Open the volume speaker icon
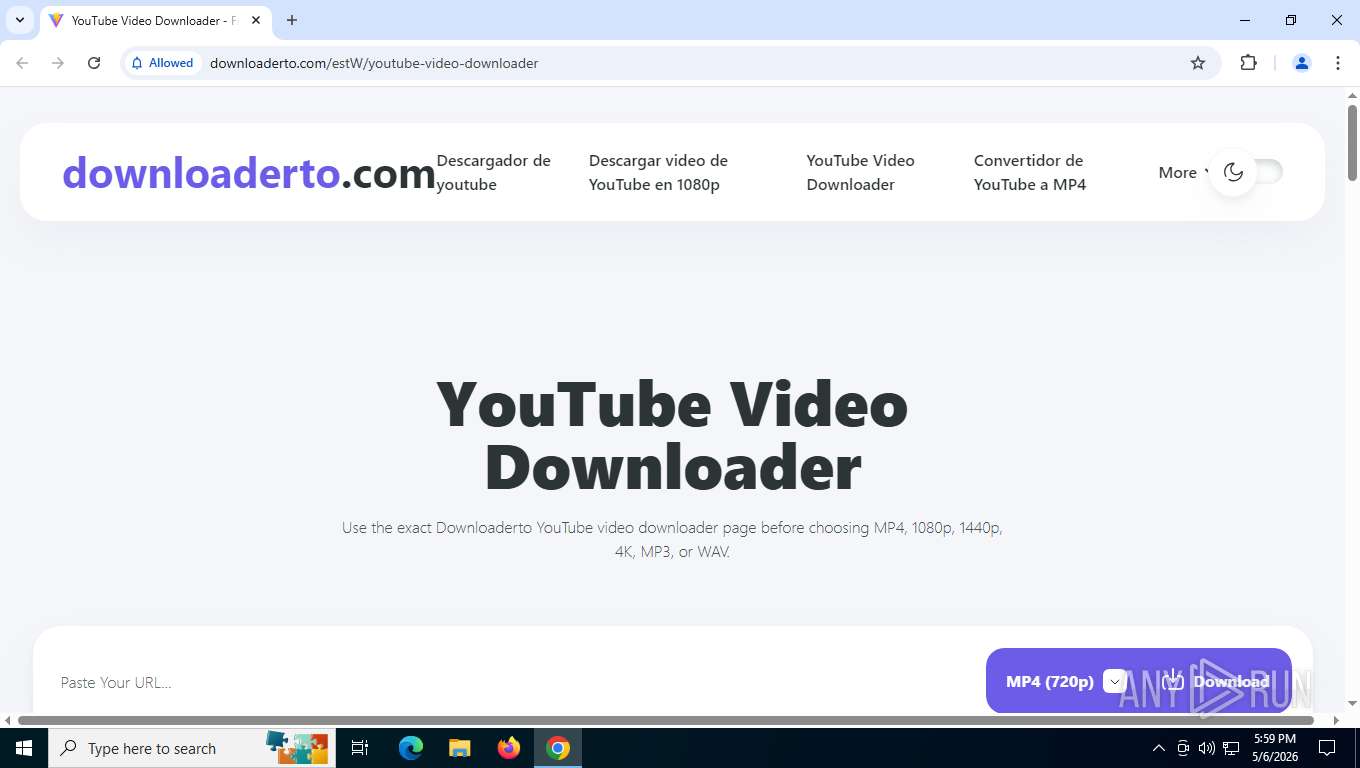This screenshot has width=1360, height=768. (1207, 748)
